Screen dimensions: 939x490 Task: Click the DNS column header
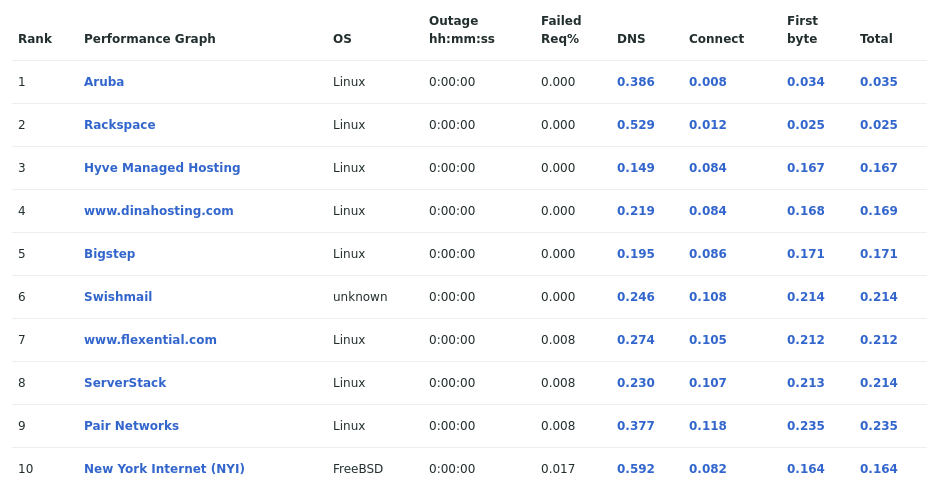631,39
